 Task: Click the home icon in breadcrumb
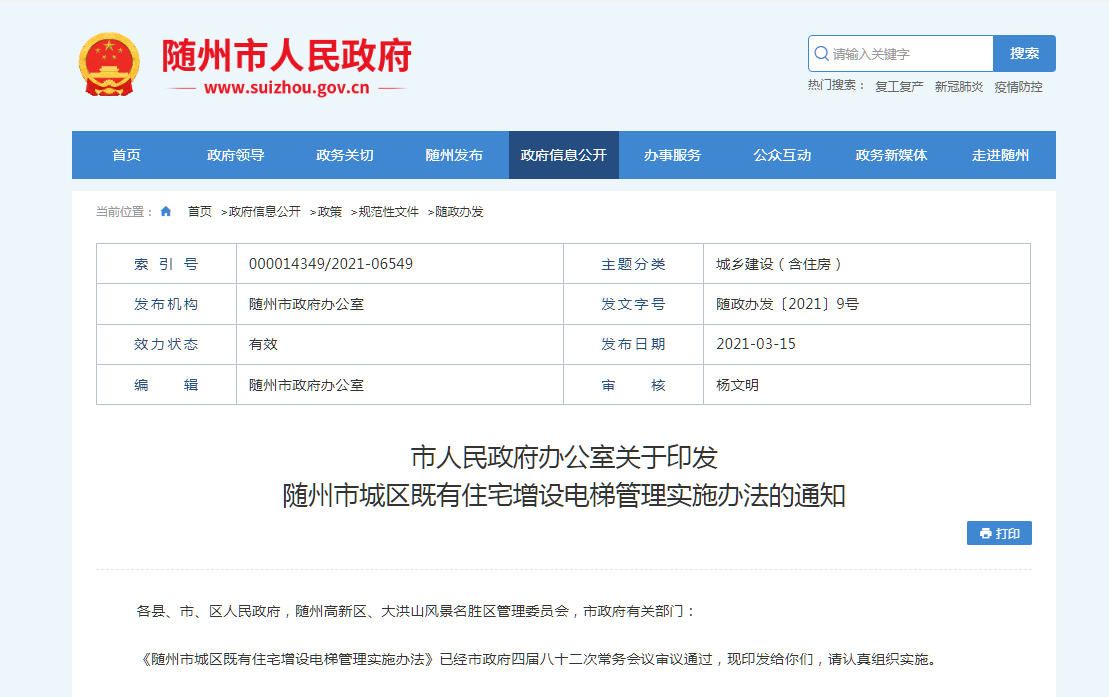(x=166, y=212)
